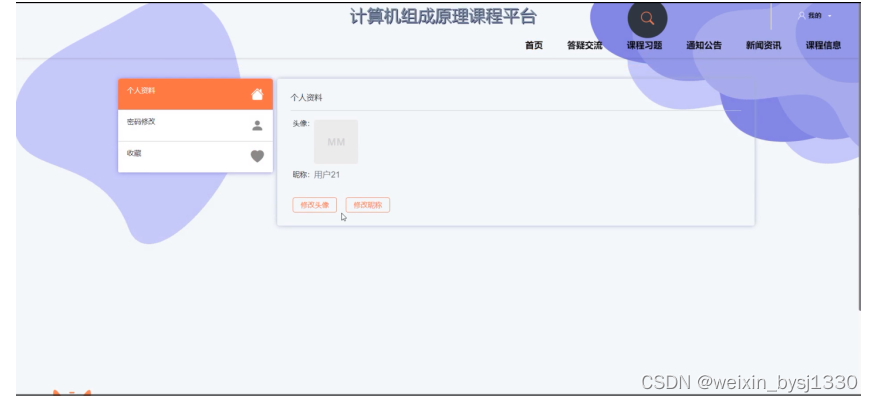
Task: Open 新闻资讯 navigation item
Action: [x=763, y=46]
